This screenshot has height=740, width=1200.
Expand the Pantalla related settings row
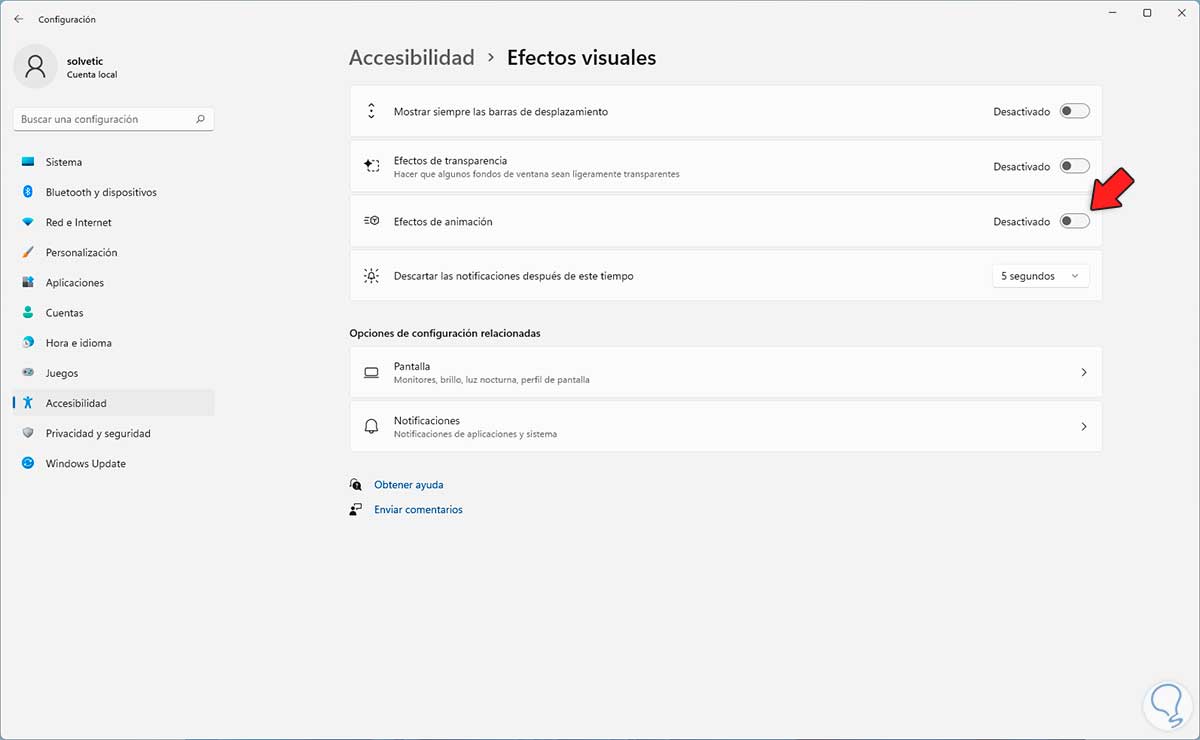pyautogui.click(x=725, y=372)
